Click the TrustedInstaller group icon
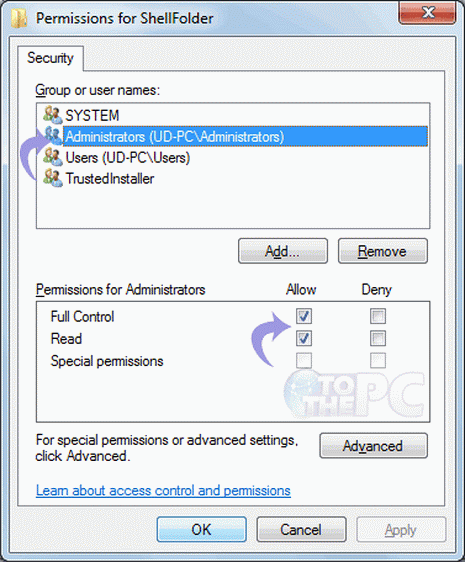The width and height of the screenshot is (465, 562). (53, 178)
